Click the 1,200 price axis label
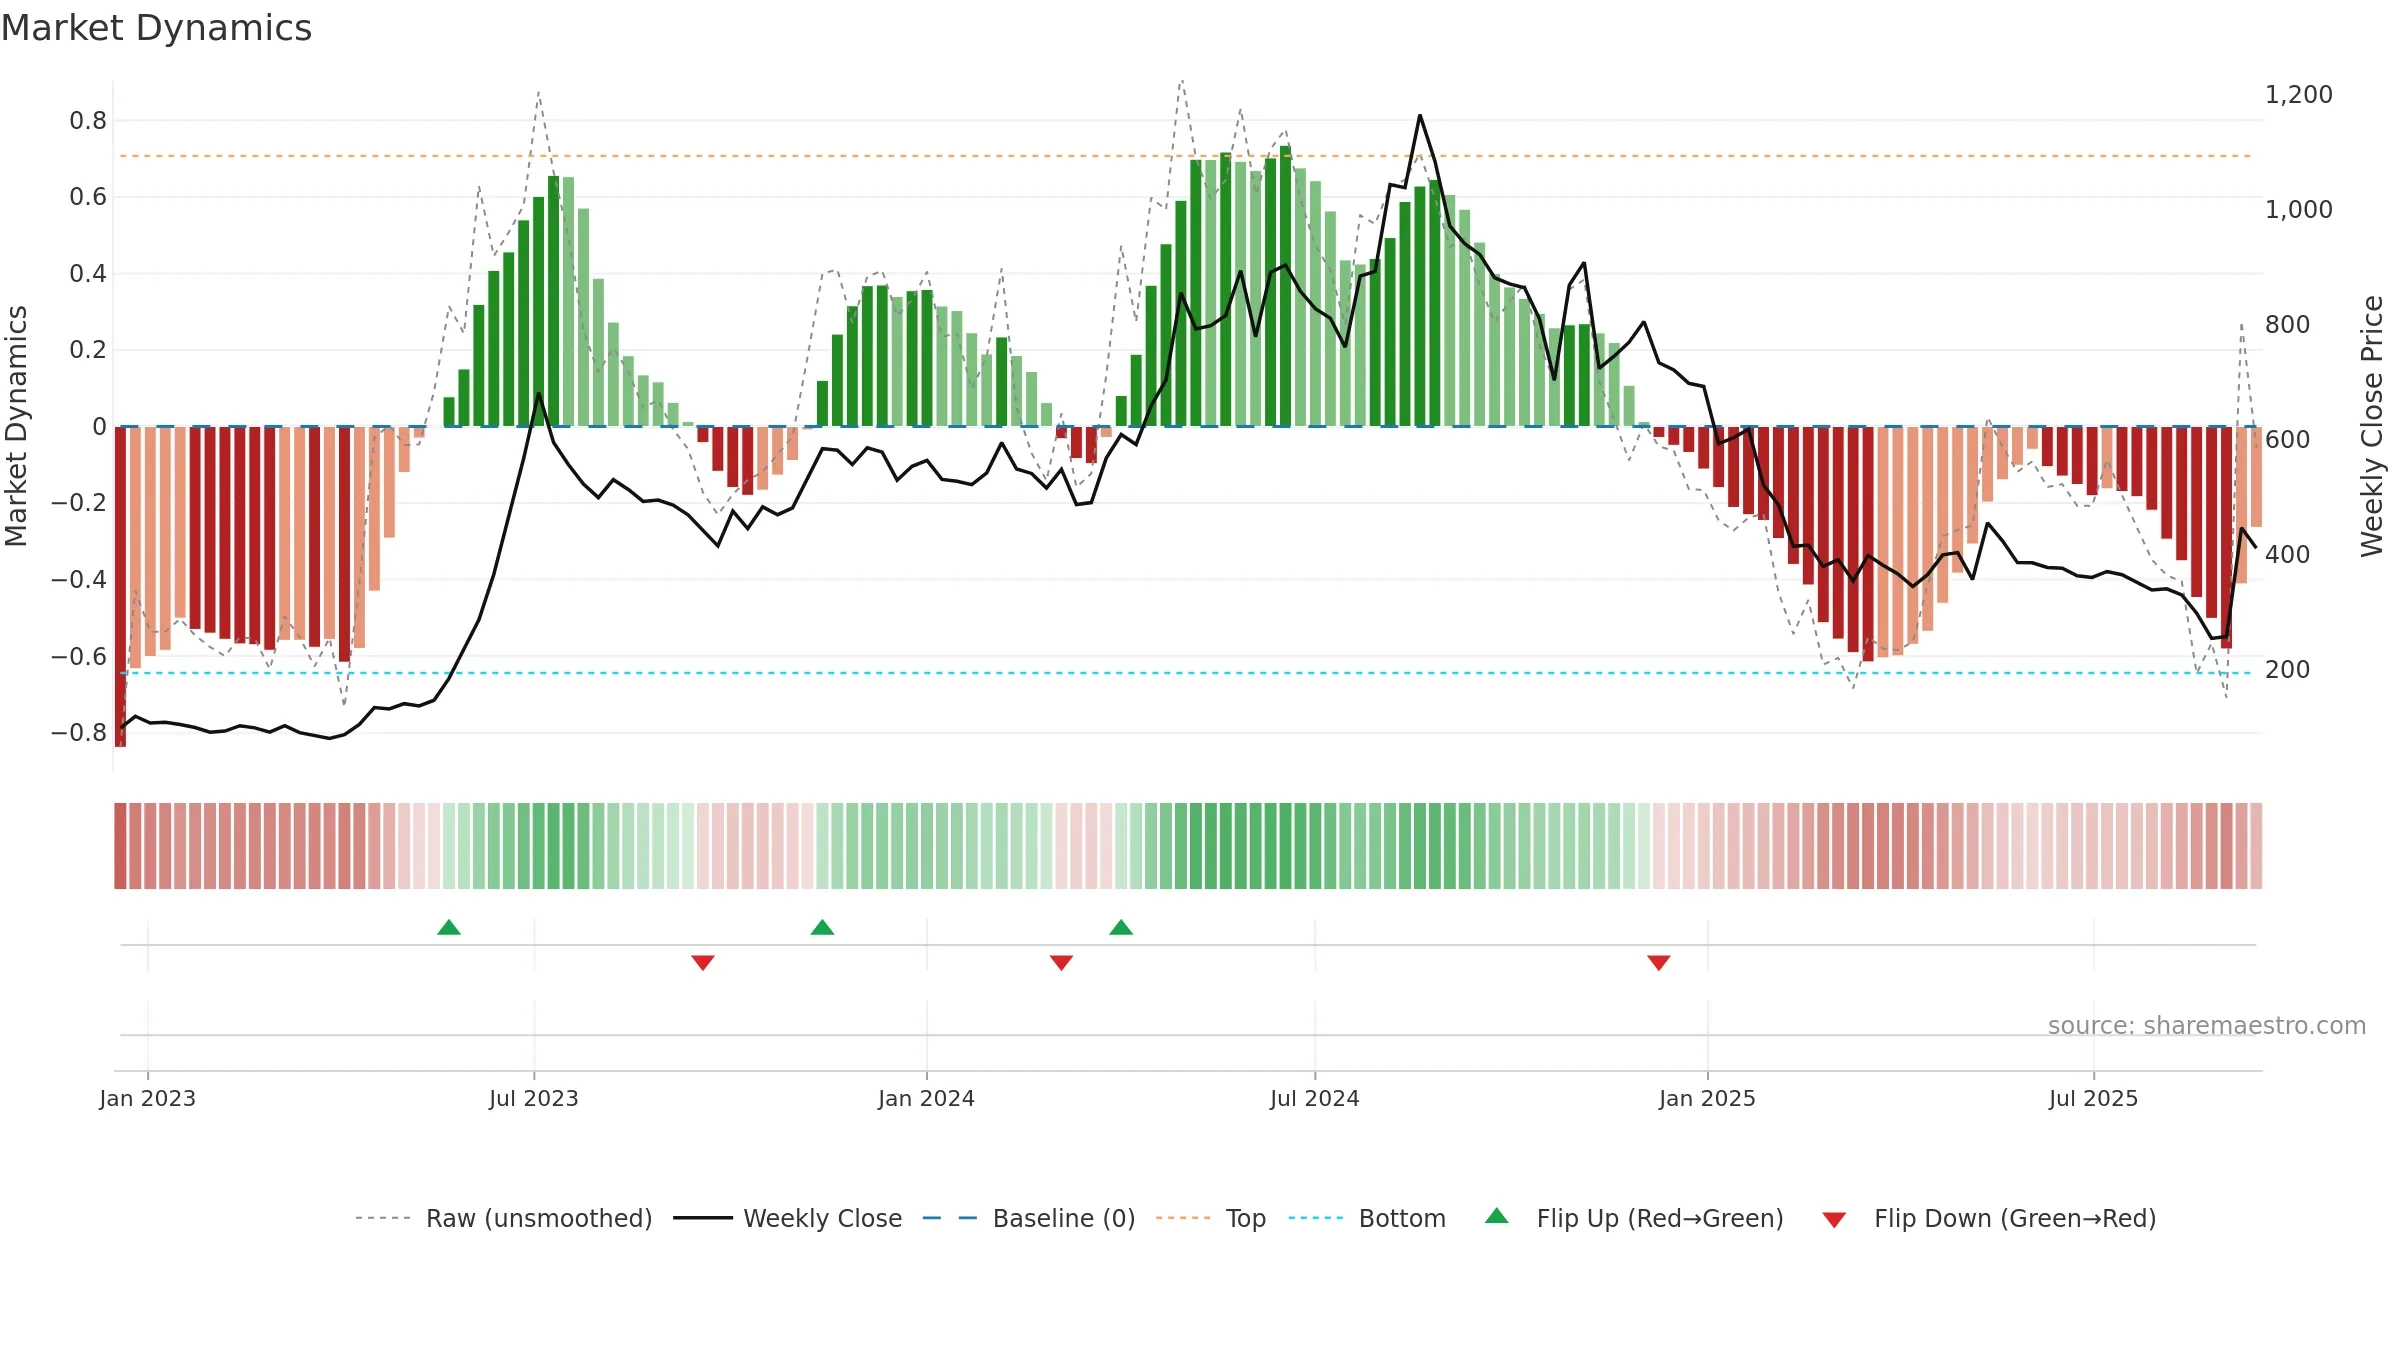This screenshot has height=1350, width=2400. pyautogui.click(x=2298, y=95)
